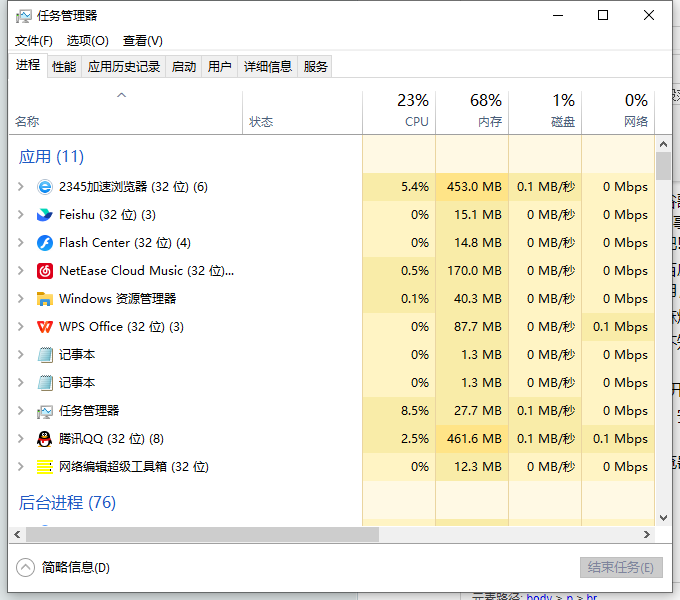Switch to the 性能 tab
The height and width of the screenshot is (600, 680).
64,67
